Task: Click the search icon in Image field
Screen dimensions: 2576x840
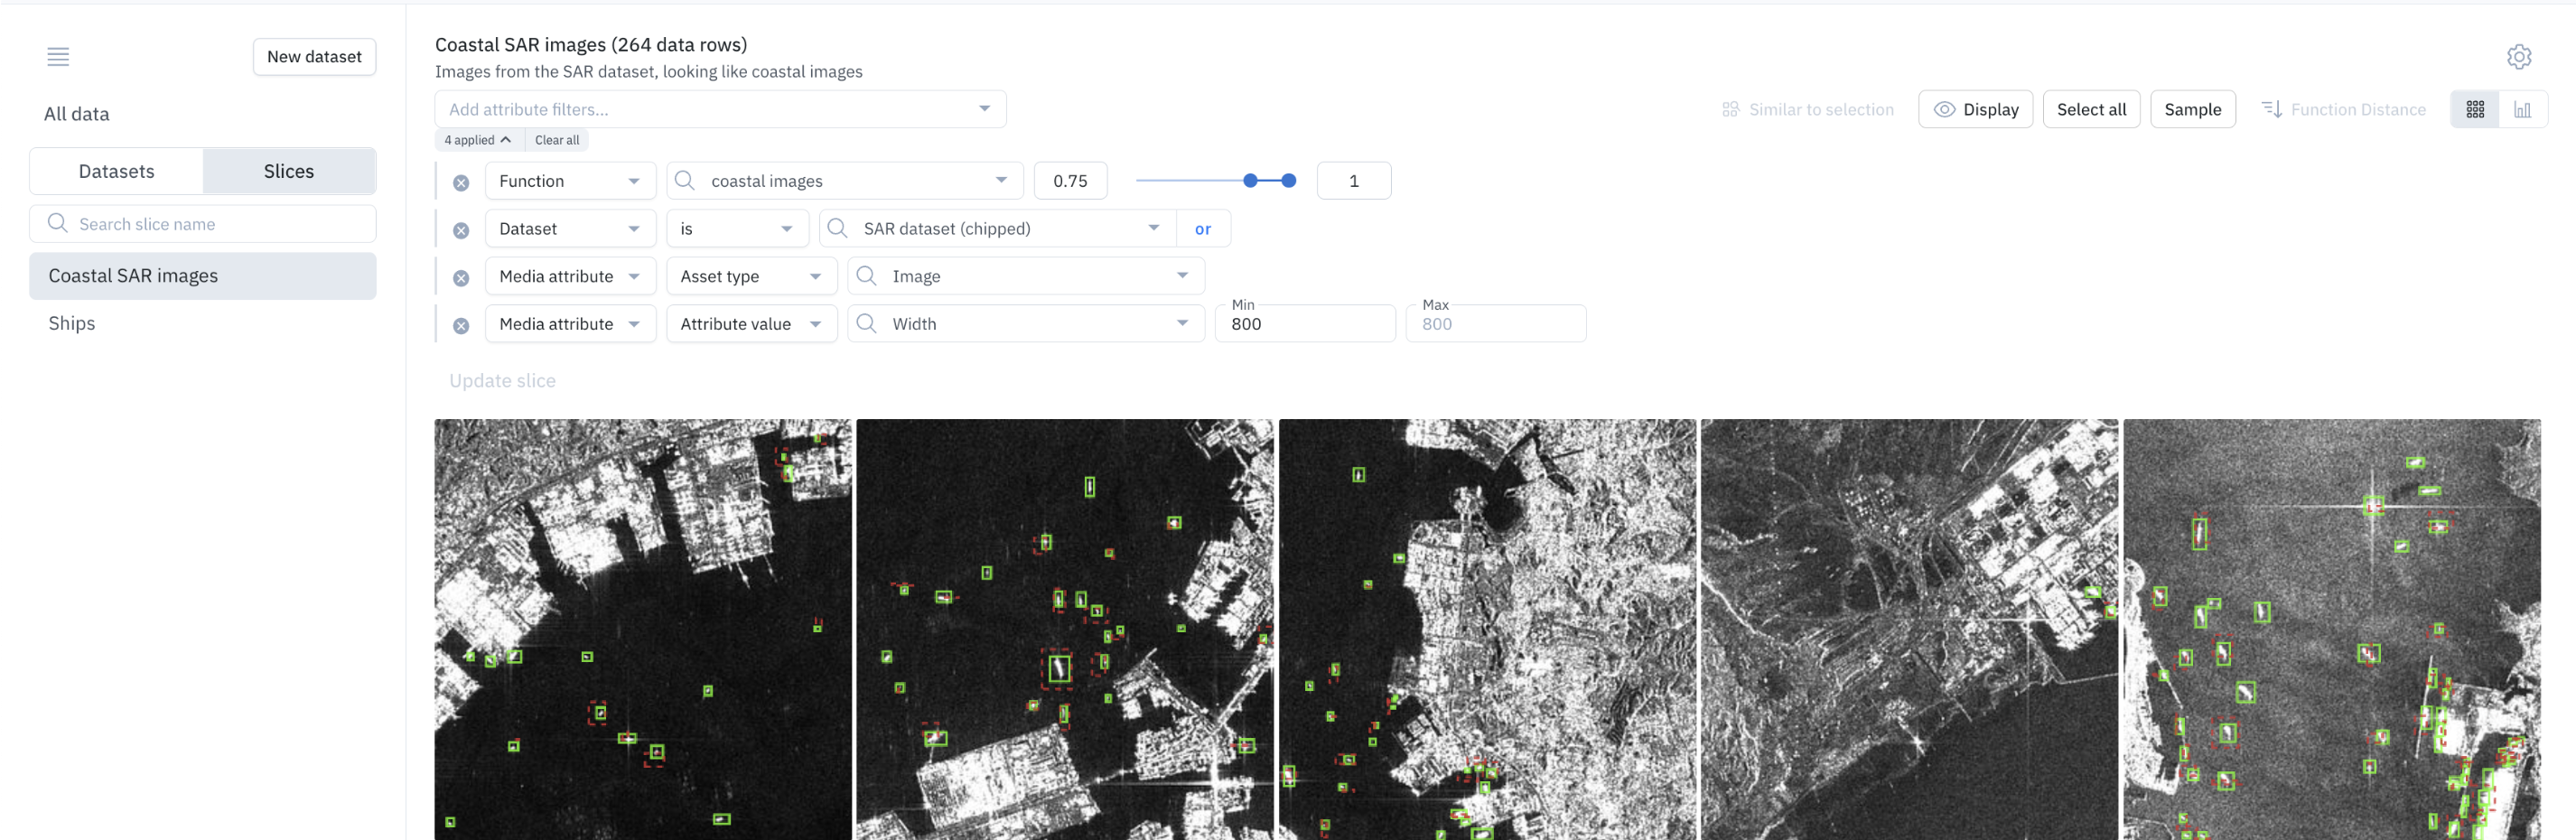Action: (867, 275)
